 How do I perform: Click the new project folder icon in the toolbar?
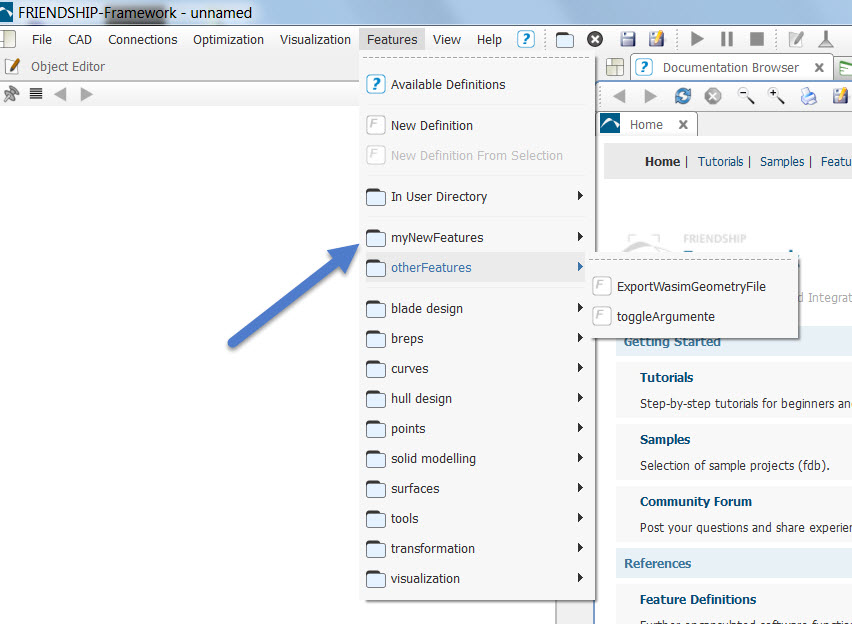tap(565, 40)
